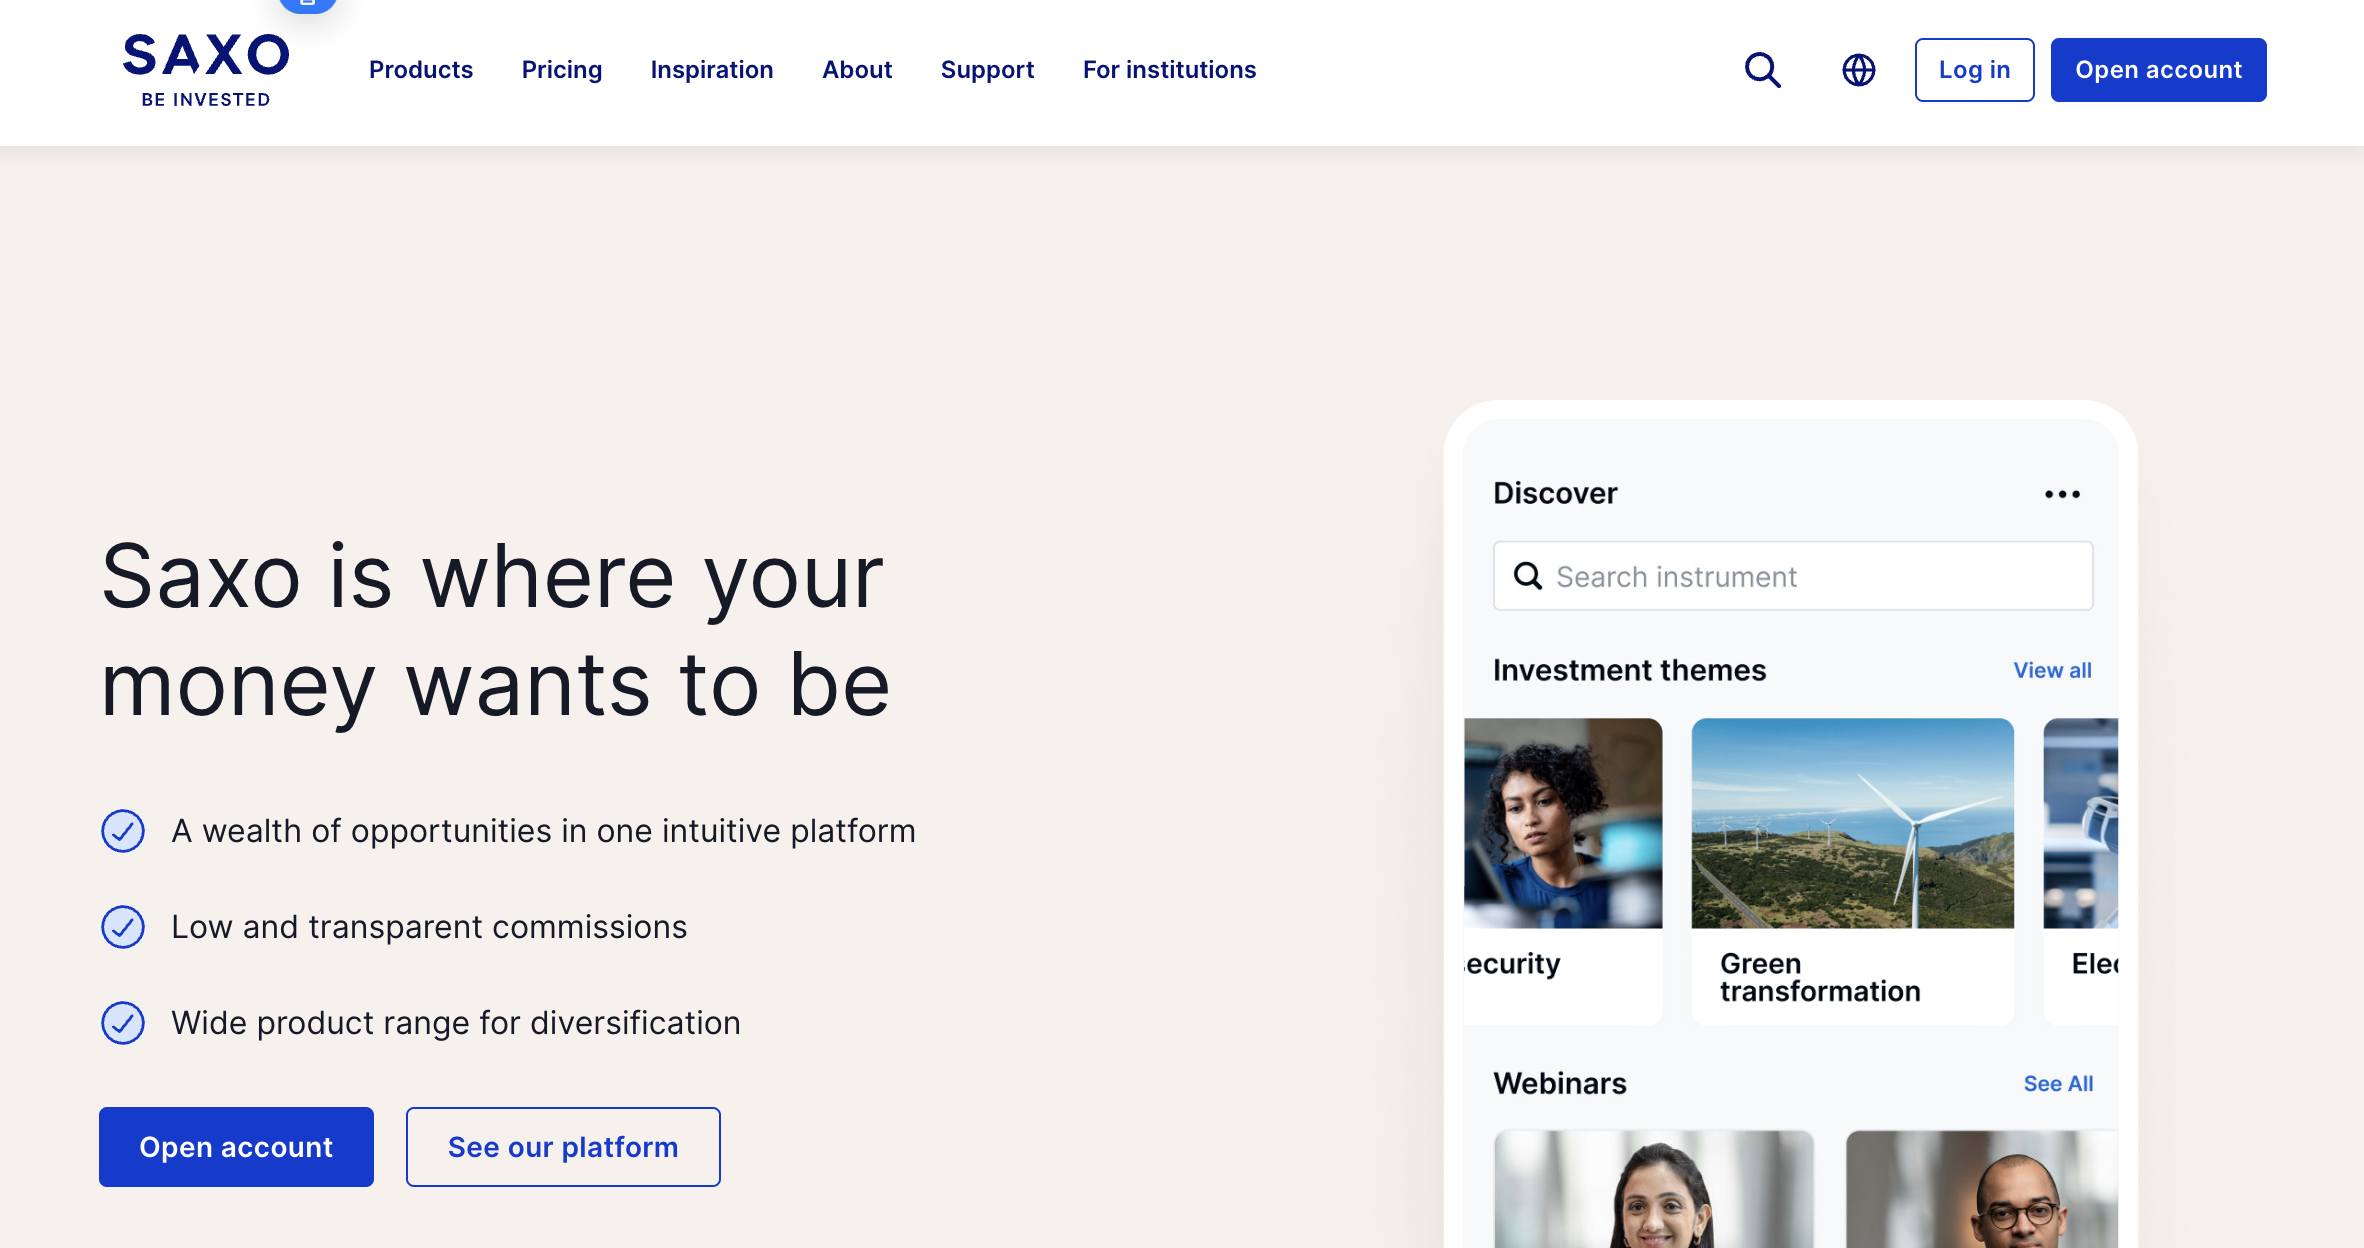Click the text A wealth of opportunities in one intuitive platform

click(x=543, y=831)
